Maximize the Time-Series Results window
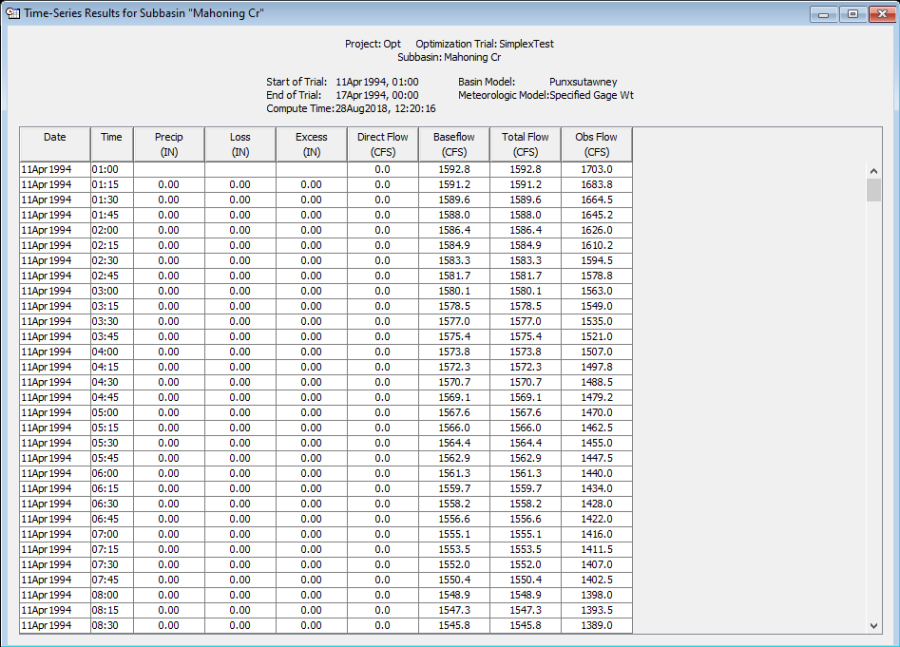The image size is (900, 647). tap(852, 14)
